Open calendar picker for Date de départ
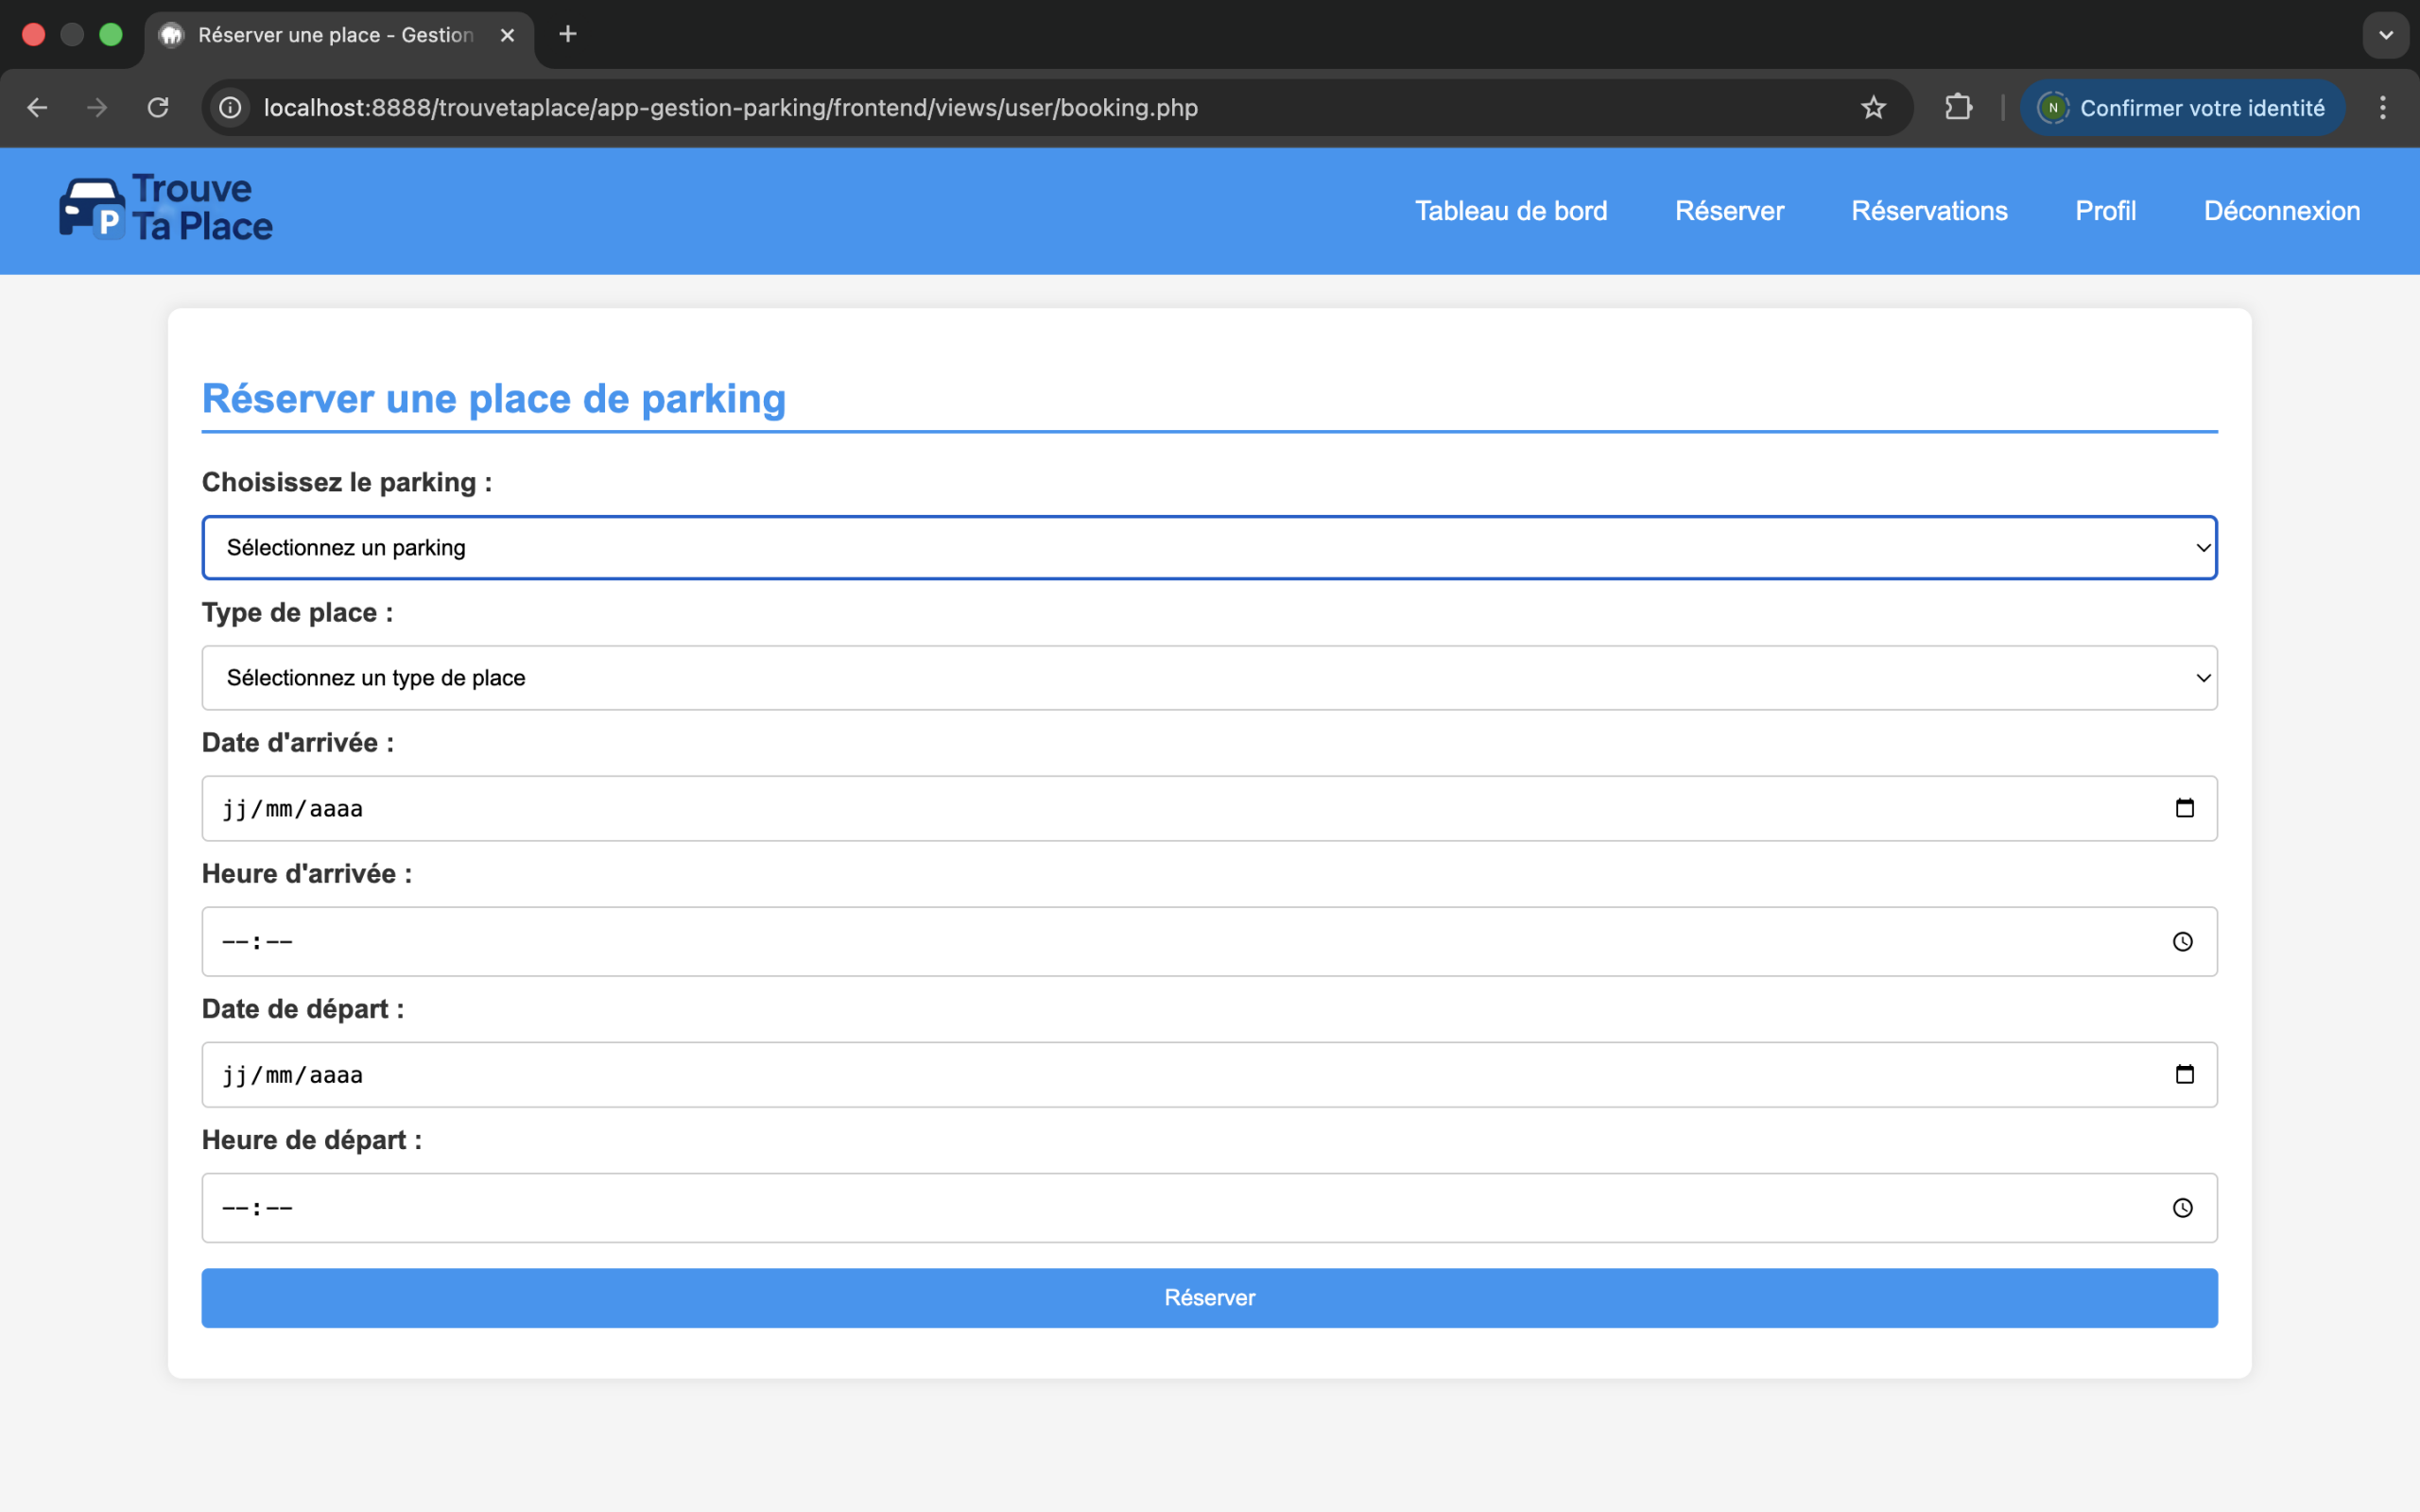This screenshot has width=2420, height=1512. click(x=2184, y=1075)
